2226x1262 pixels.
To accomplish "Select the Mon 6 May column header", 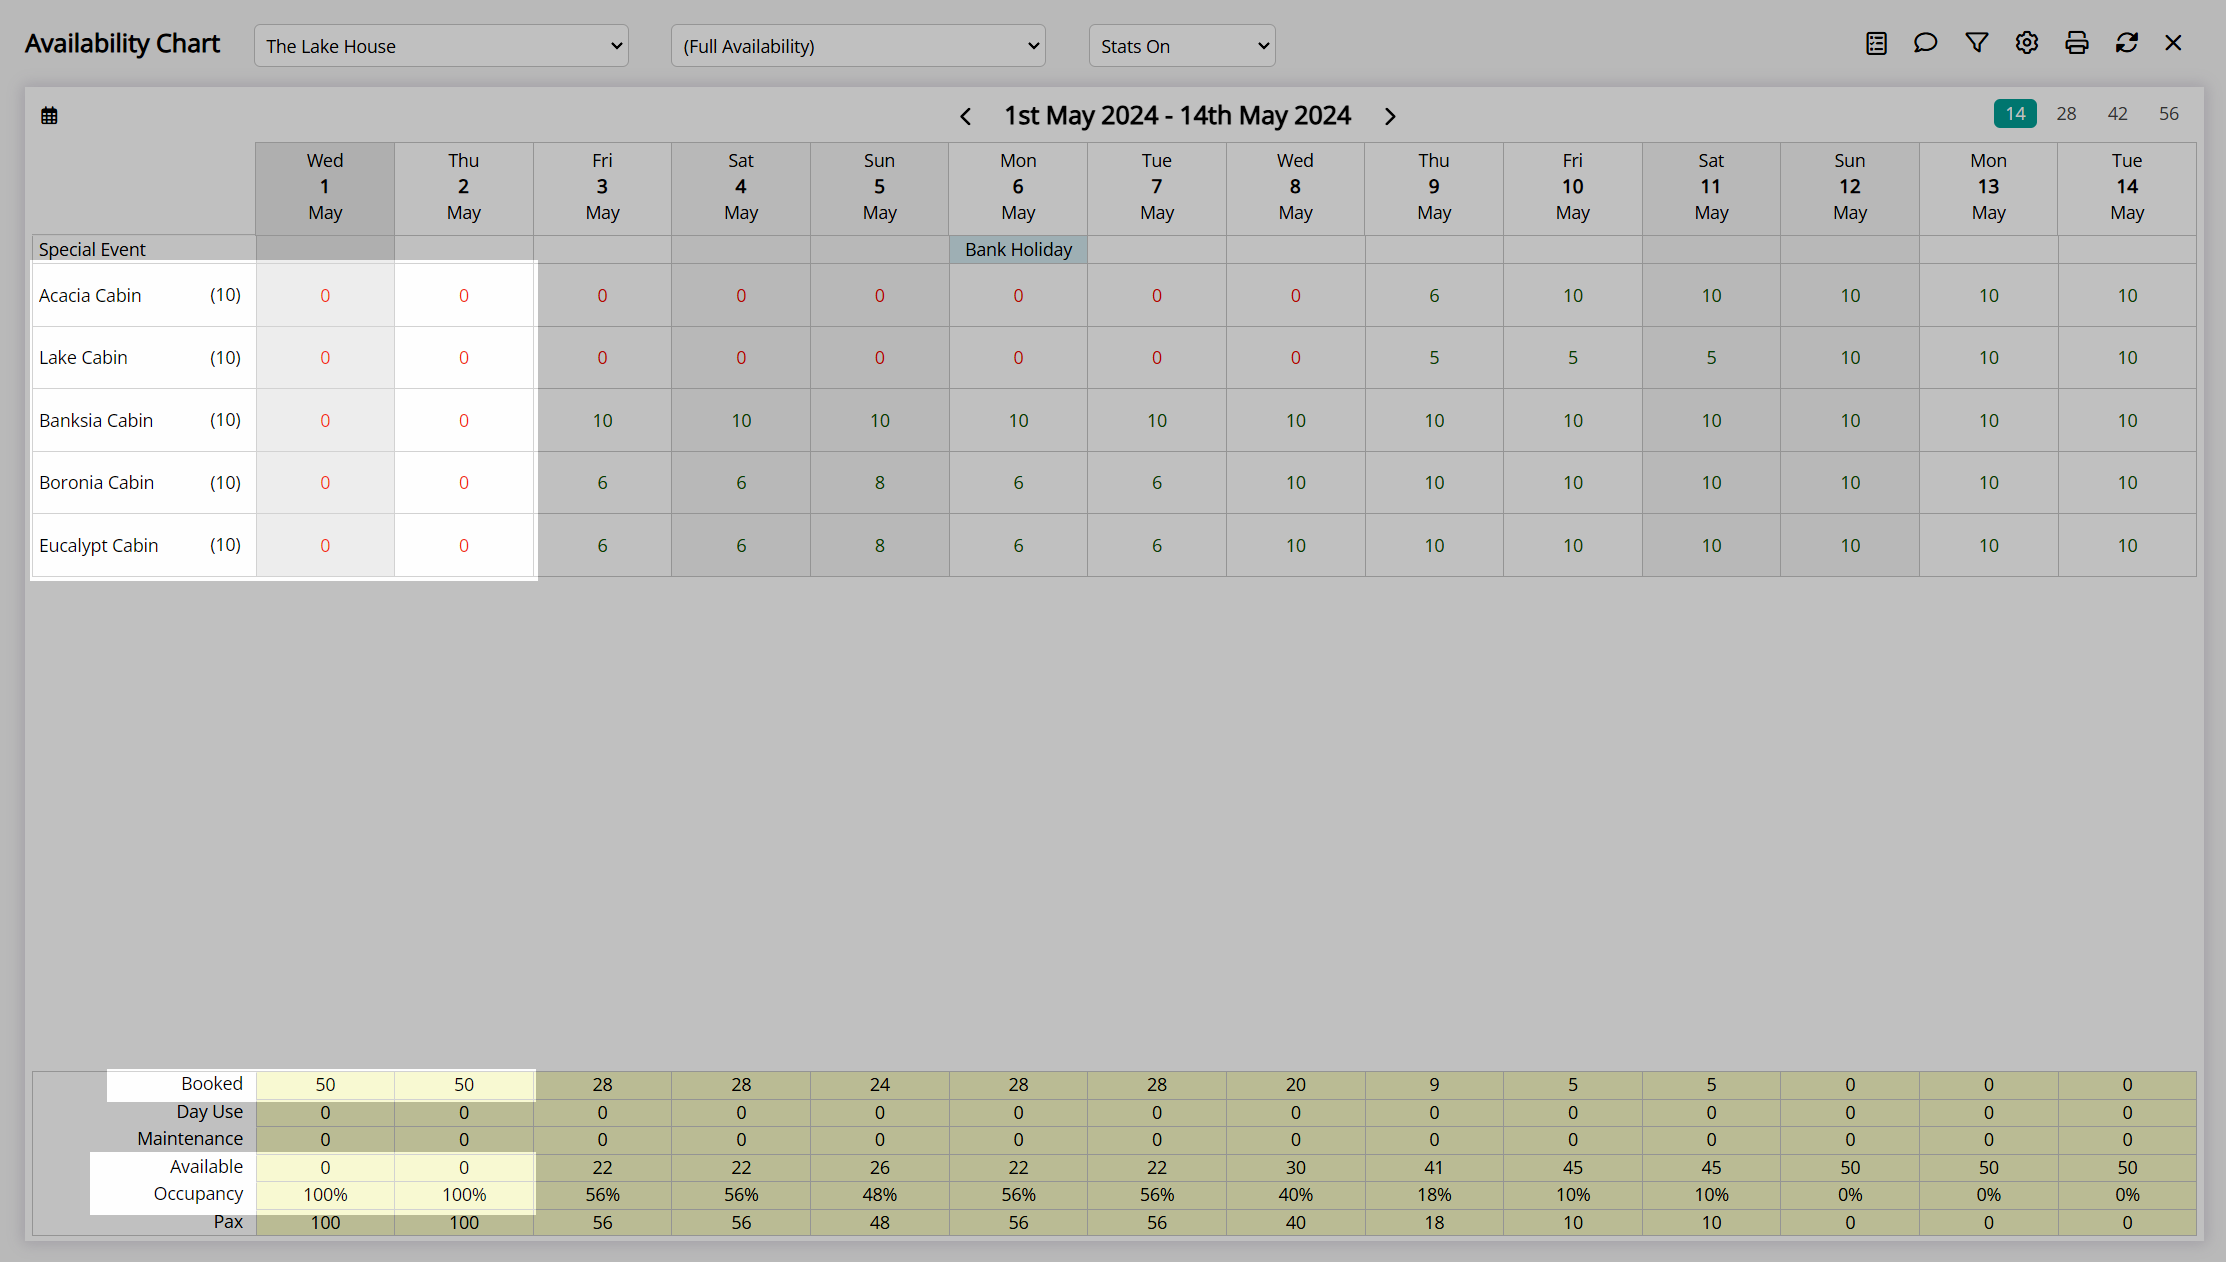I will (x=1018, y=188).
